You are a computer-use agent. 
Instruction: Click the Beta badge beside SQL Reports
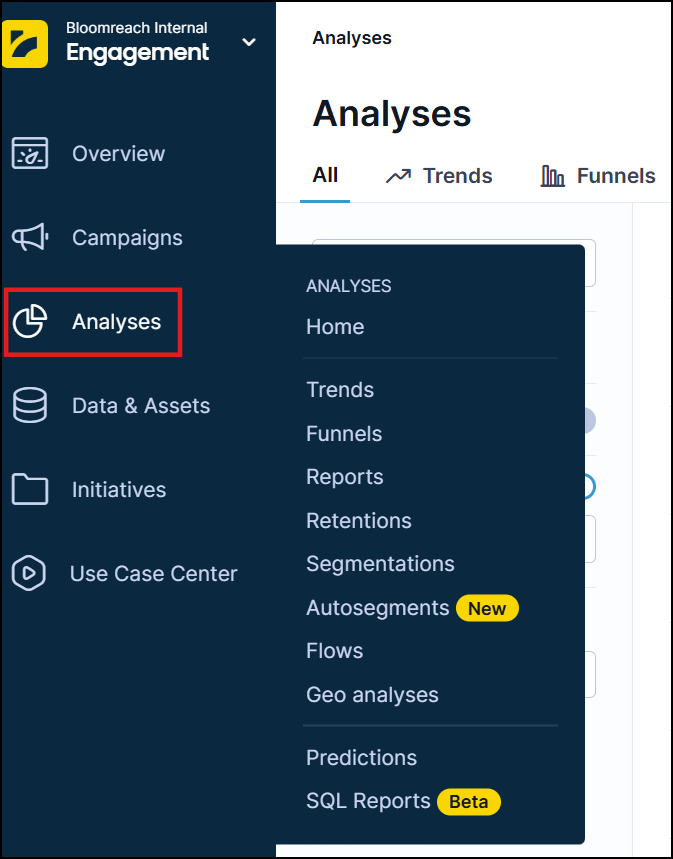(x=469, y=802)
